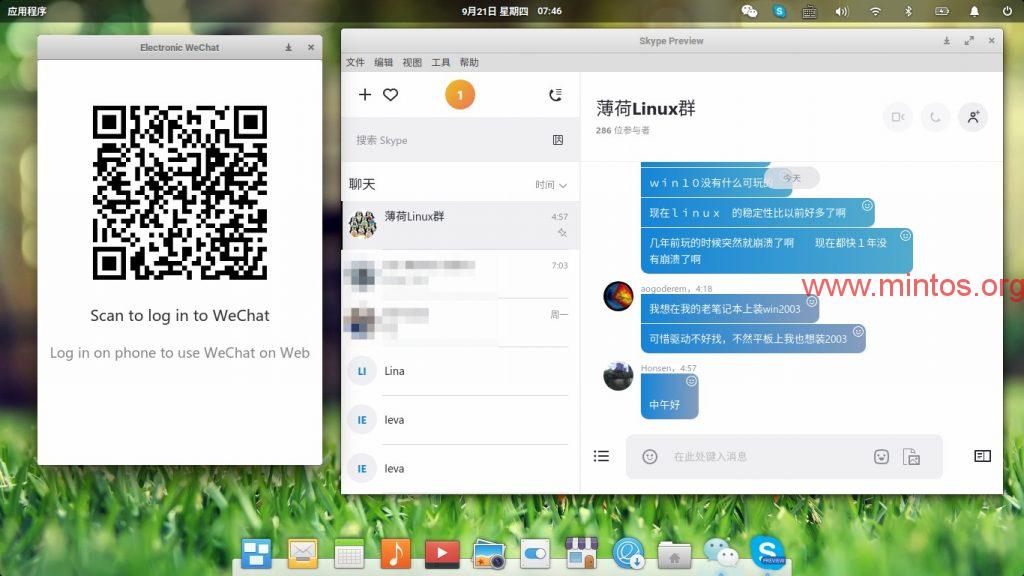Launch Mail from the dock
The height and width of the screenshot is (576, 1024).
[302, 554]
